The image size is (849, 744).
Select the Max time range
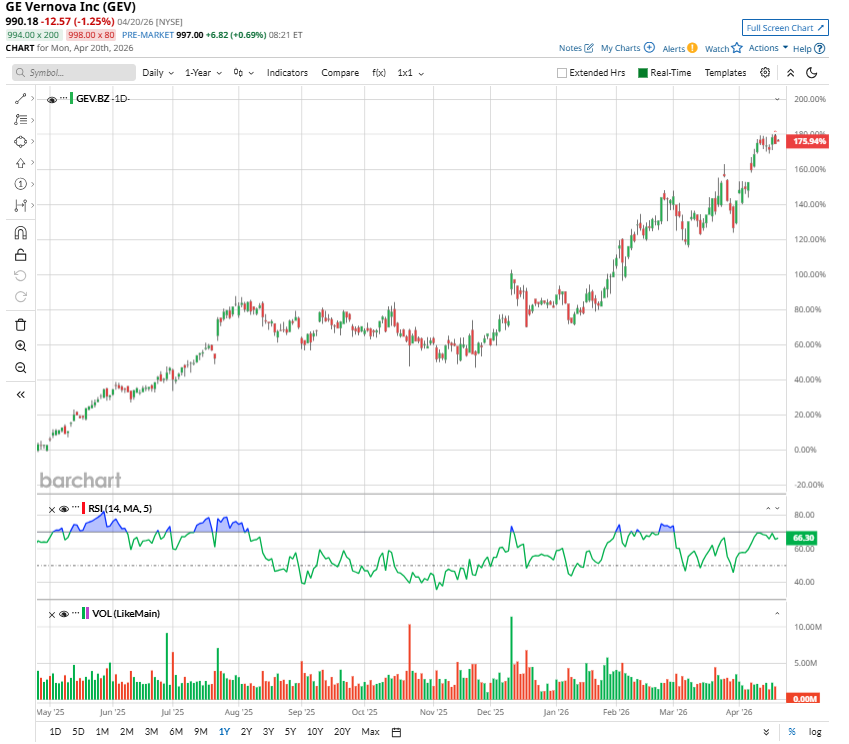click(370, 732)
